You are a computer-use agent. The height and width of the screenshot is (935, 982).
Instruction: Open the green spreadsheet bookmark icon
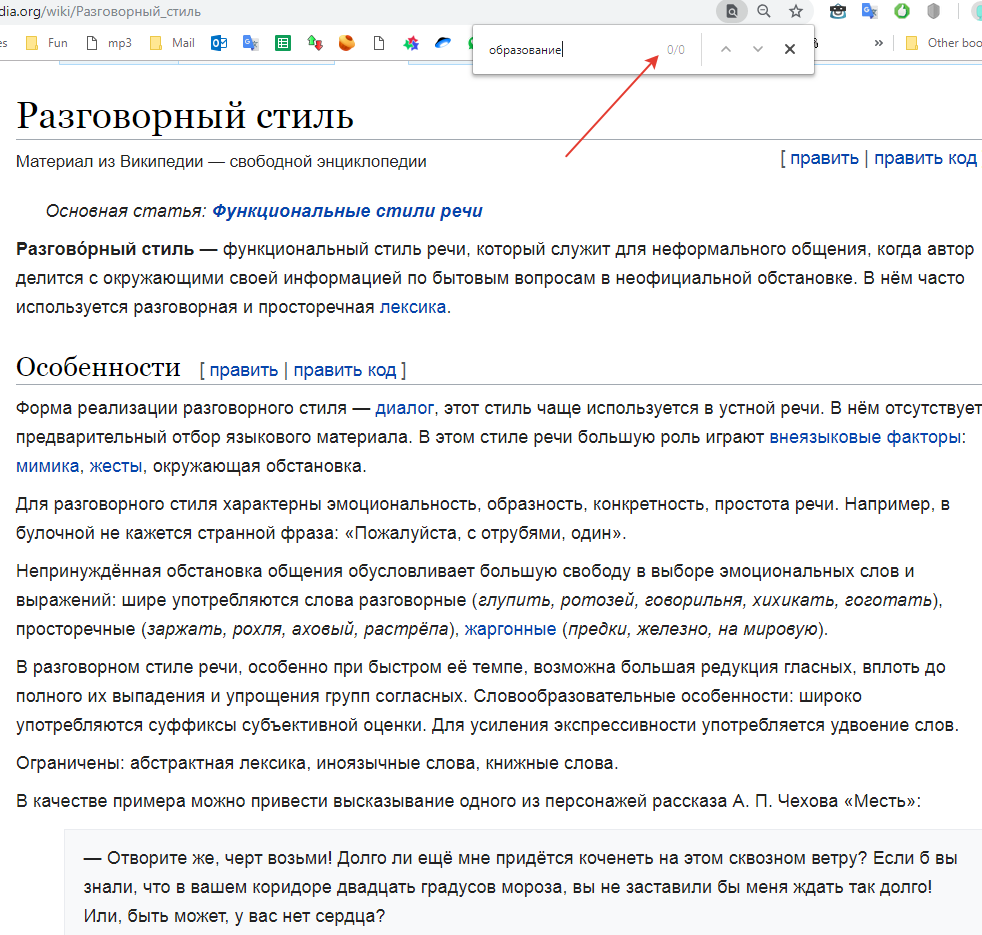(283, 43)
